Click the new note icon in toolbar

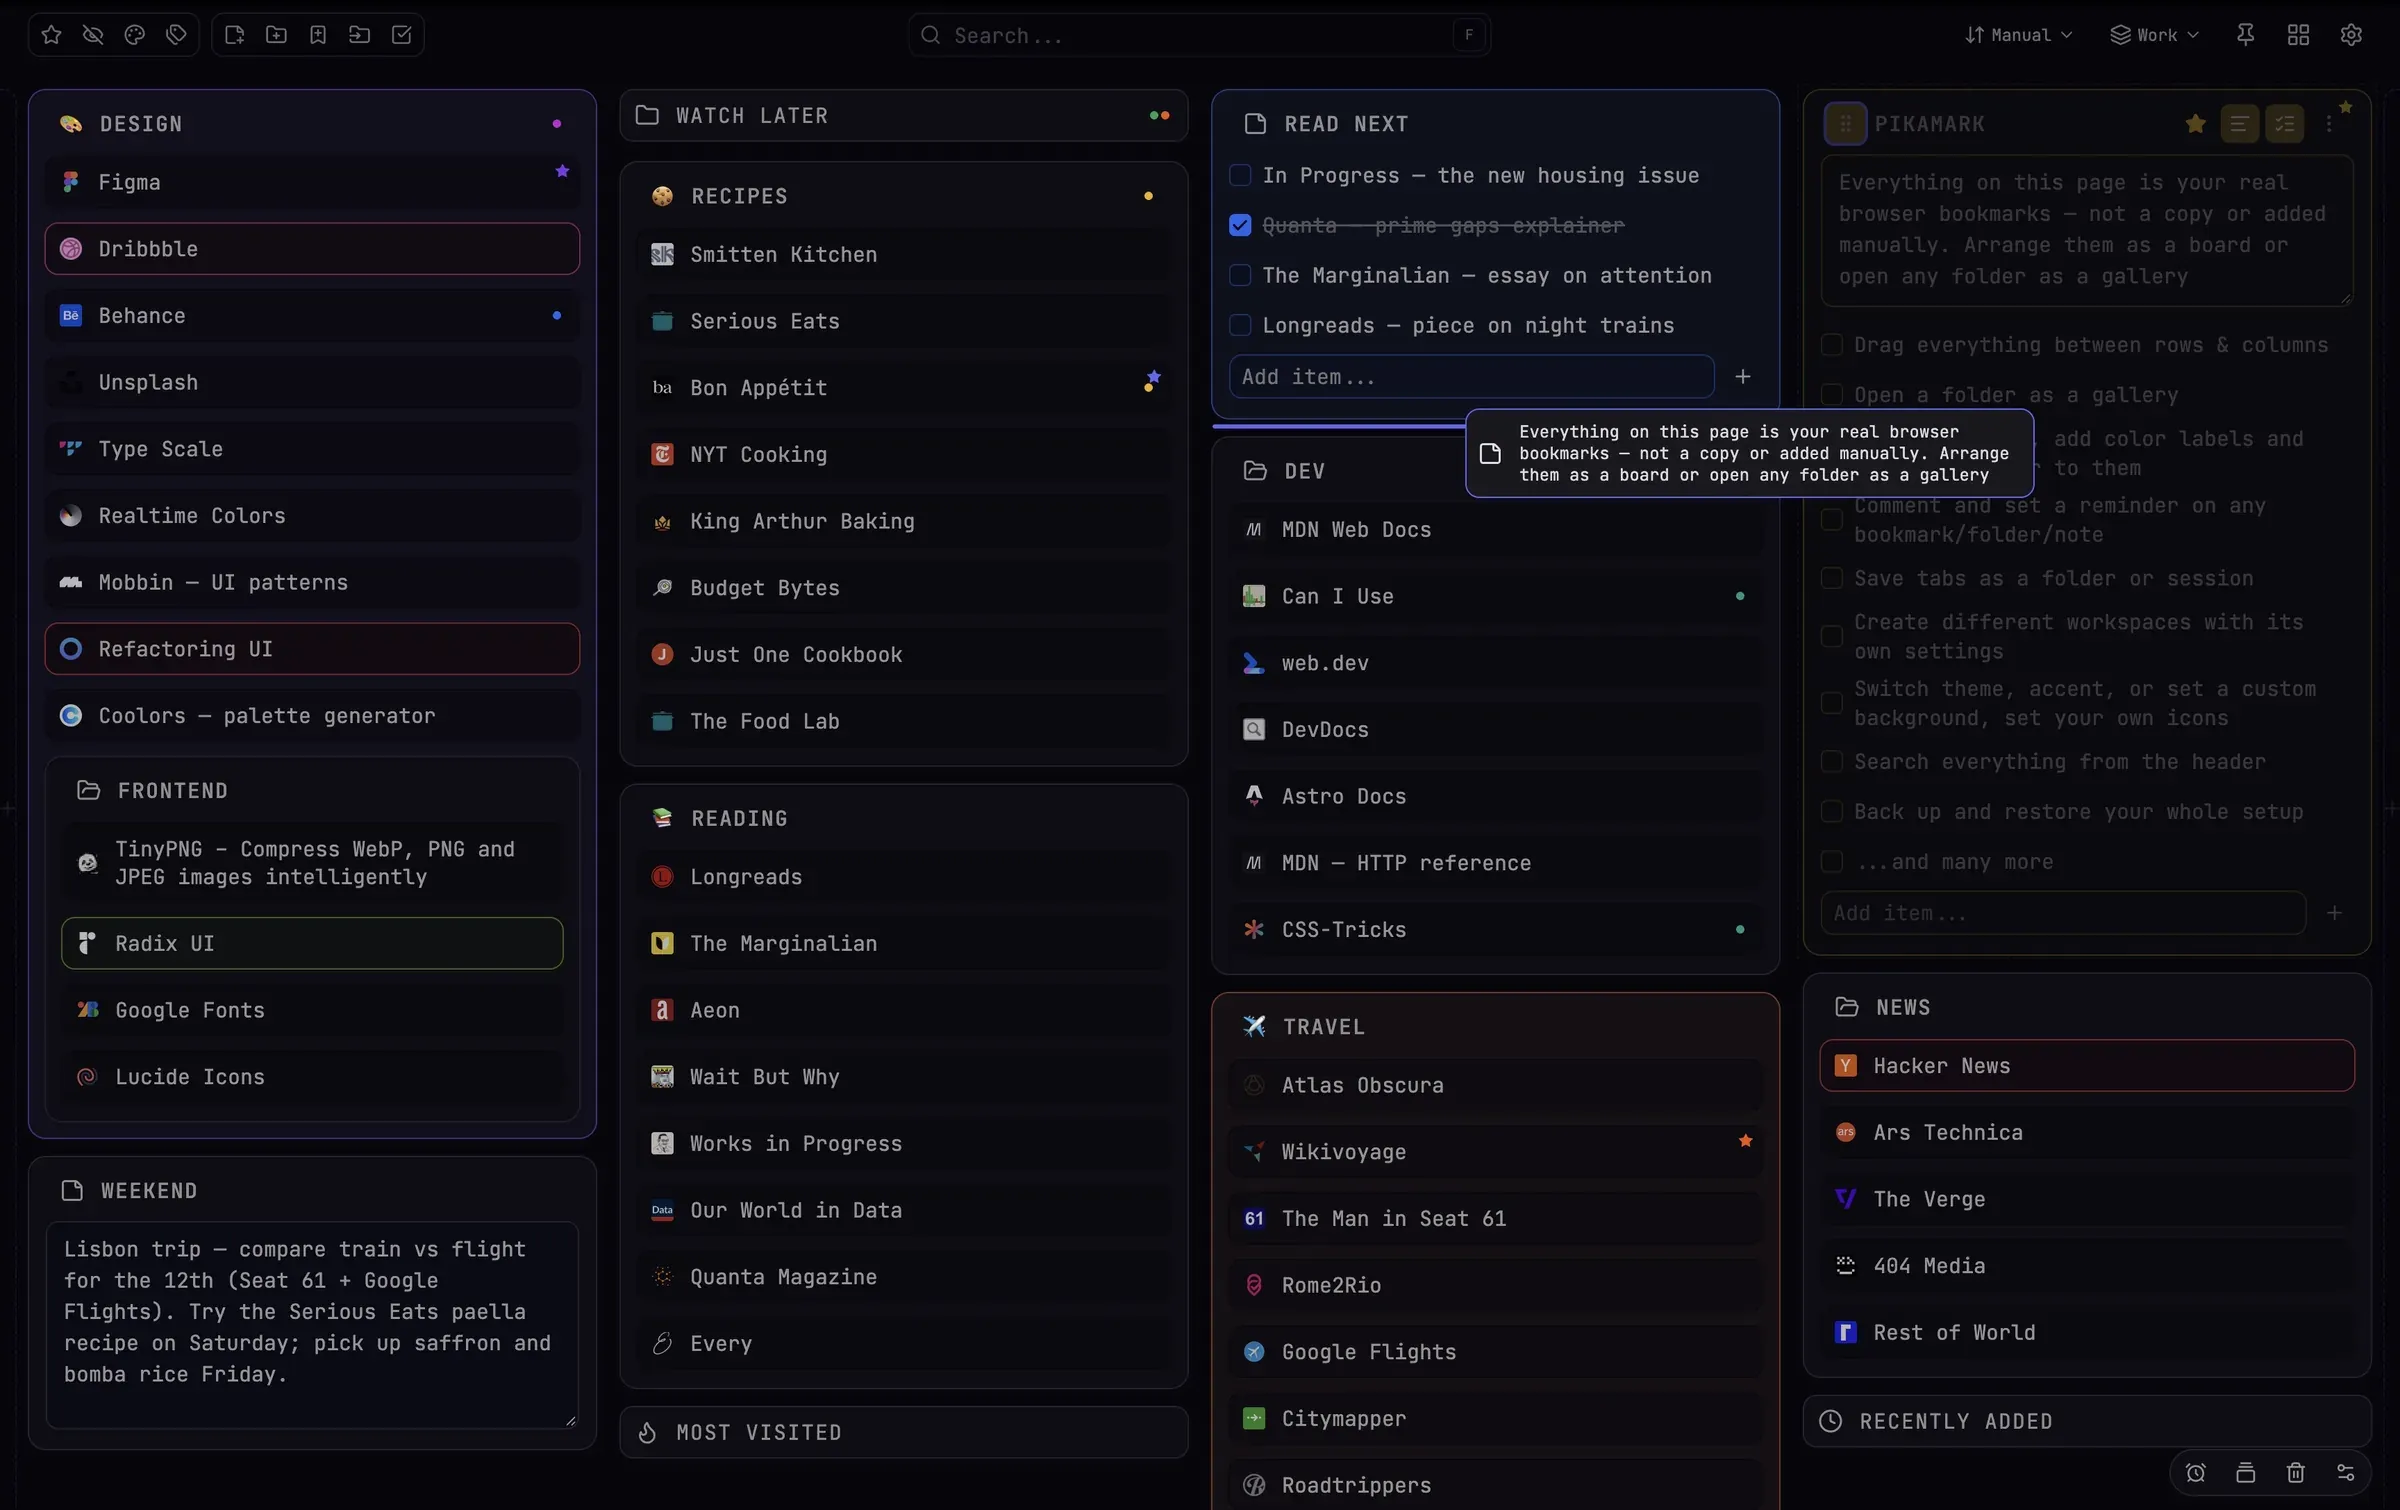(x=235, y=35)
